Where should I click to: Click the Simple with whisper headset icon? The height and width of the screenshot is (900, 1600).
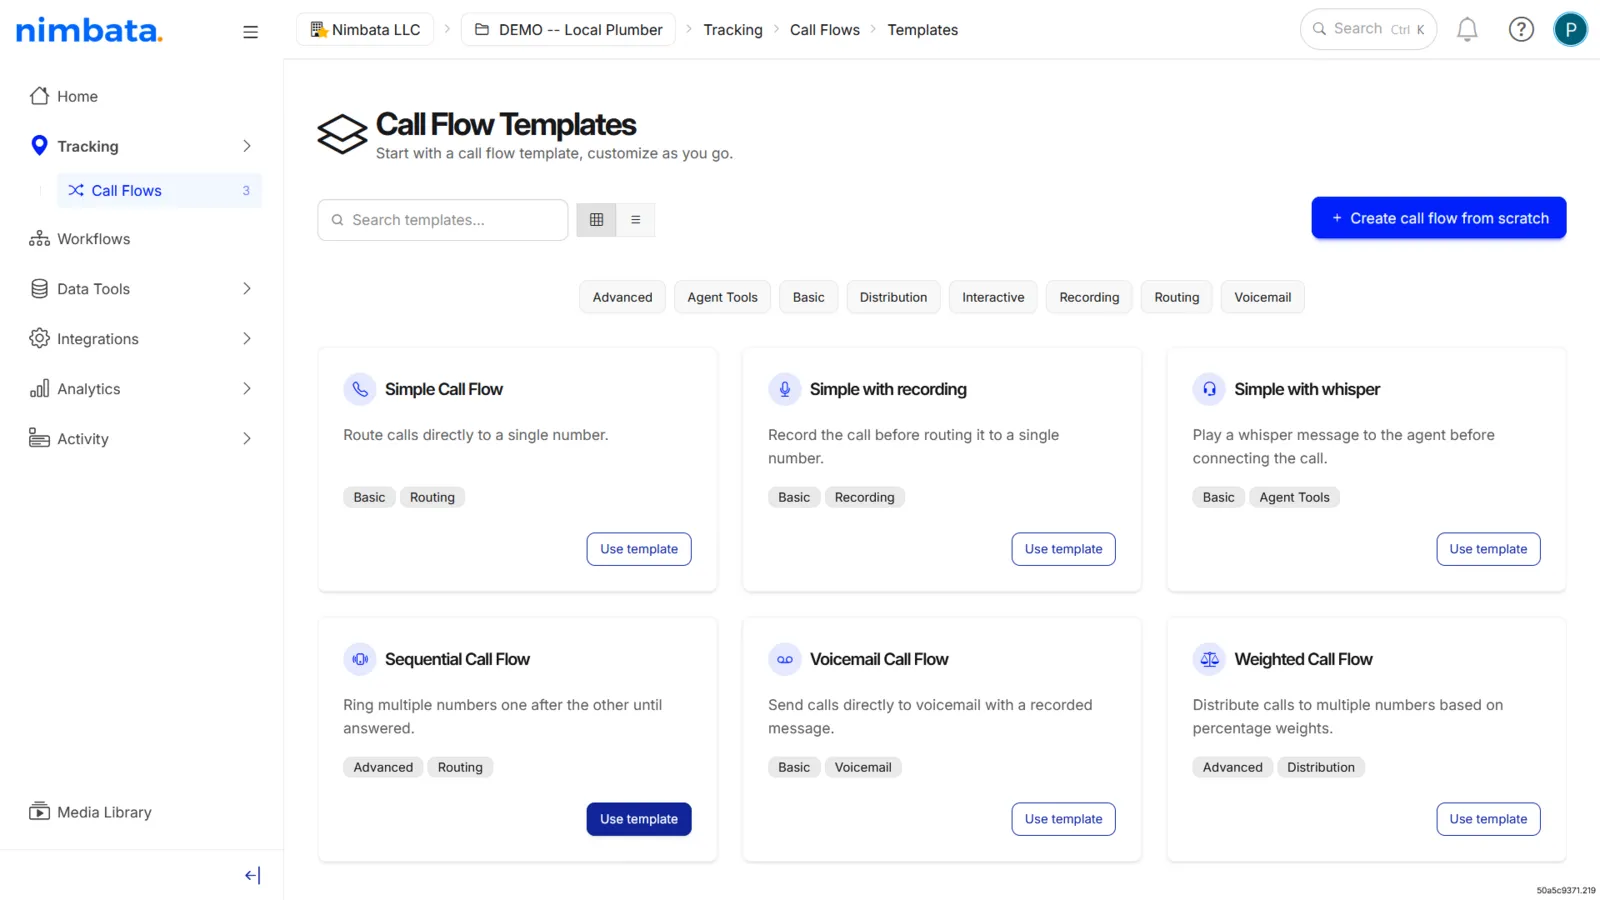pyautogui.click(x=1209, y=389)
